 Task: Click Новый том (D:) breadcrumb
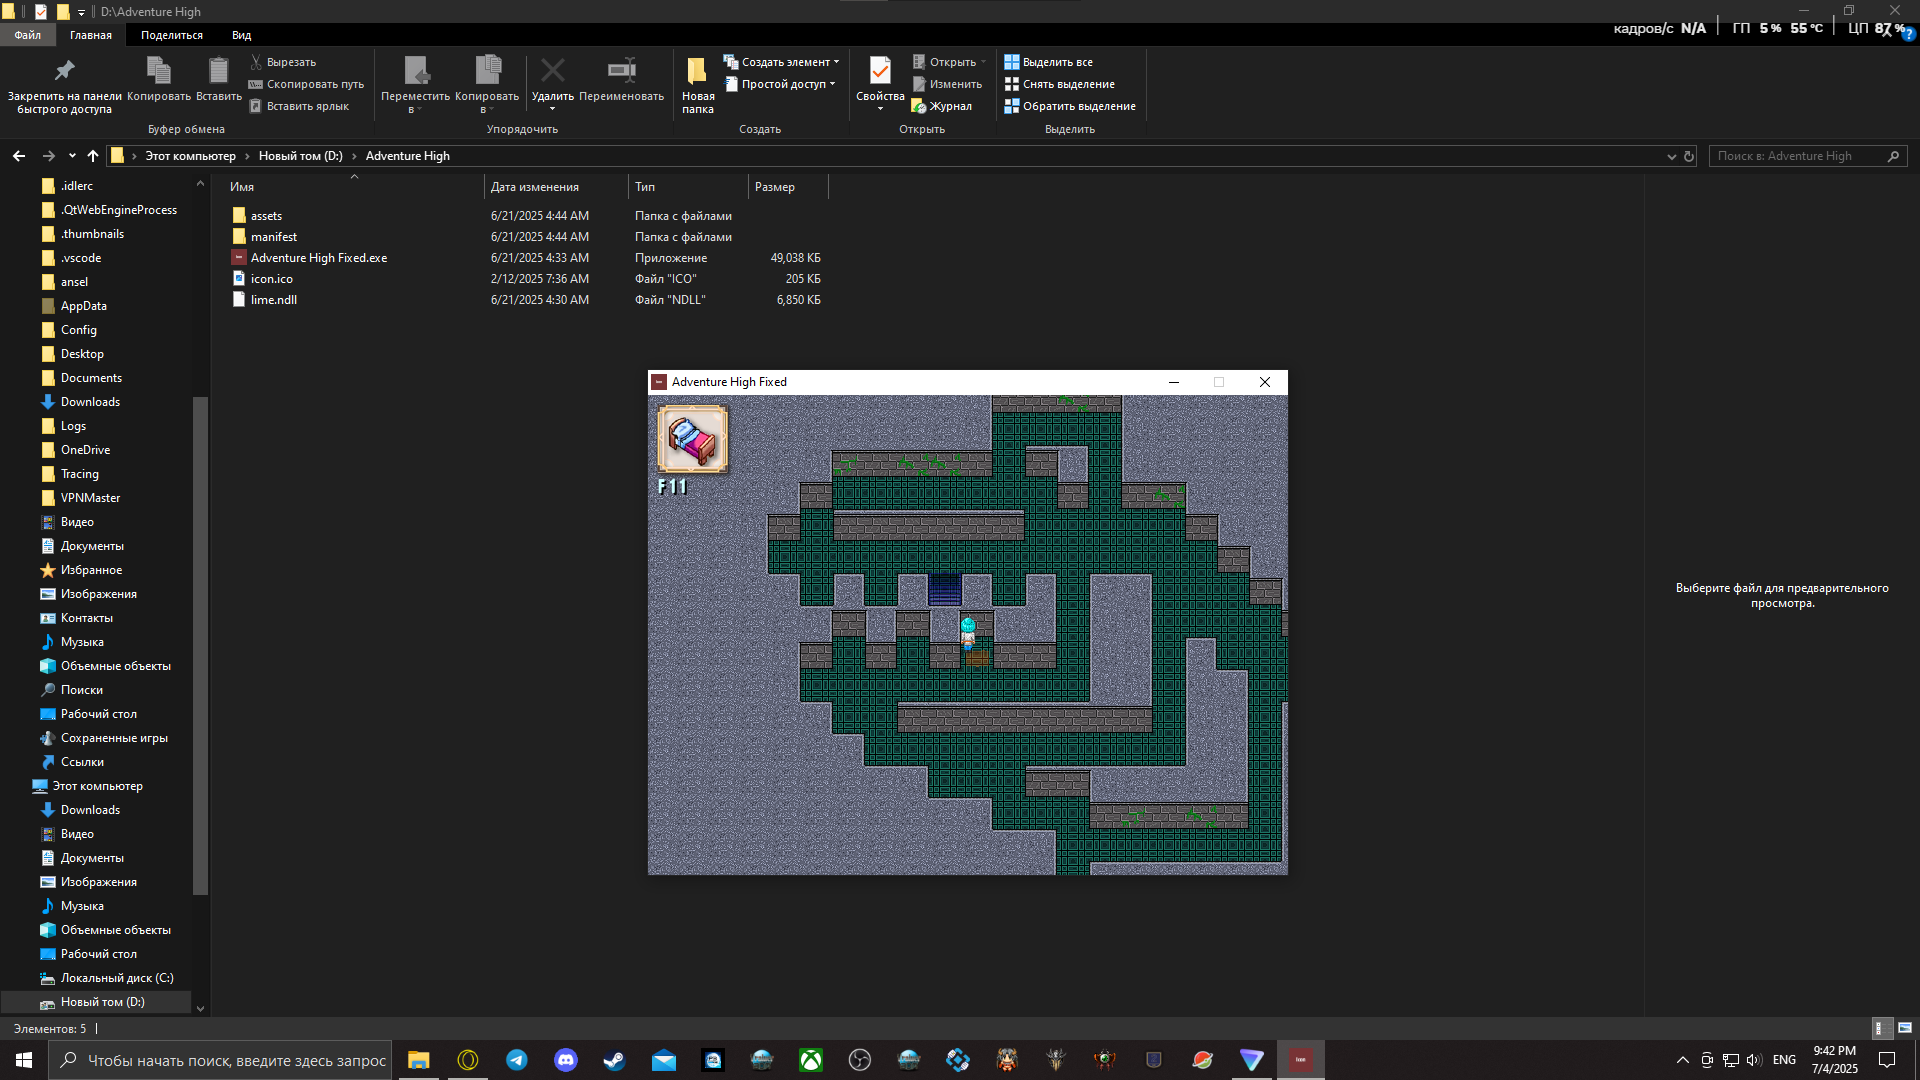coord(300,156)
